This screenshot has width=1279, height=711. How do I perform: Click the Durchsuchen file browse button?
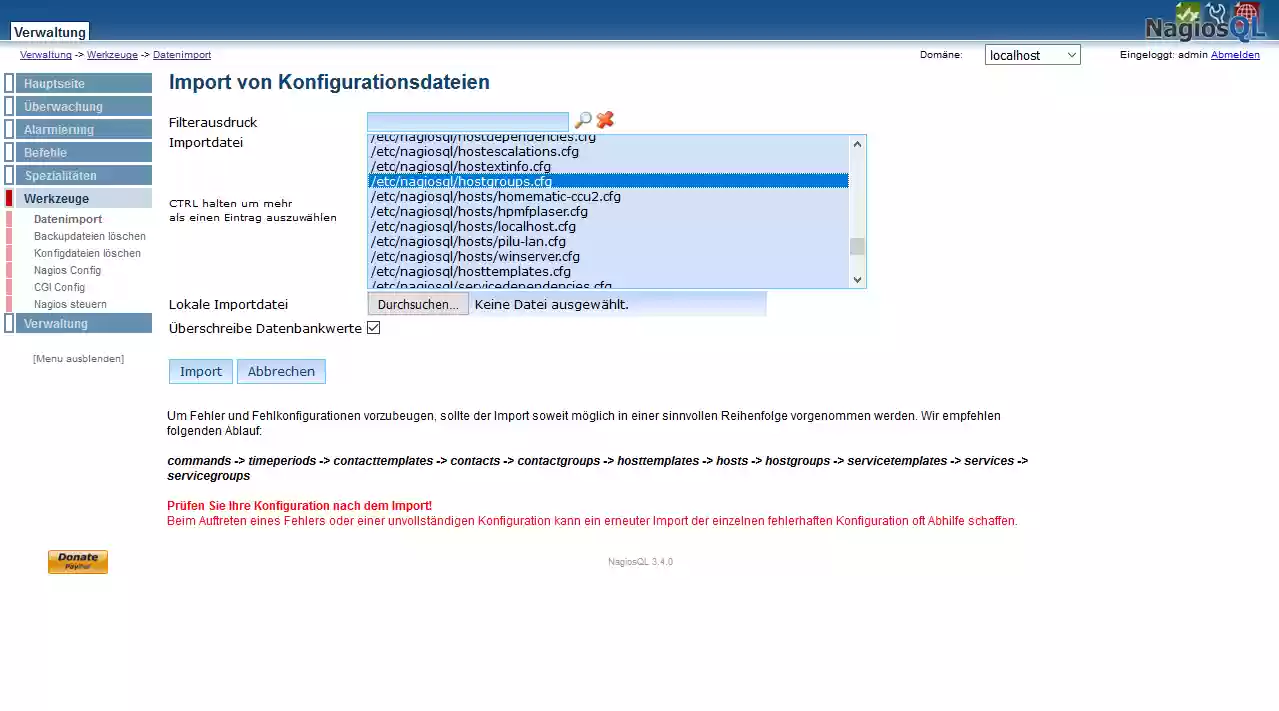click(x=418, y=305)
